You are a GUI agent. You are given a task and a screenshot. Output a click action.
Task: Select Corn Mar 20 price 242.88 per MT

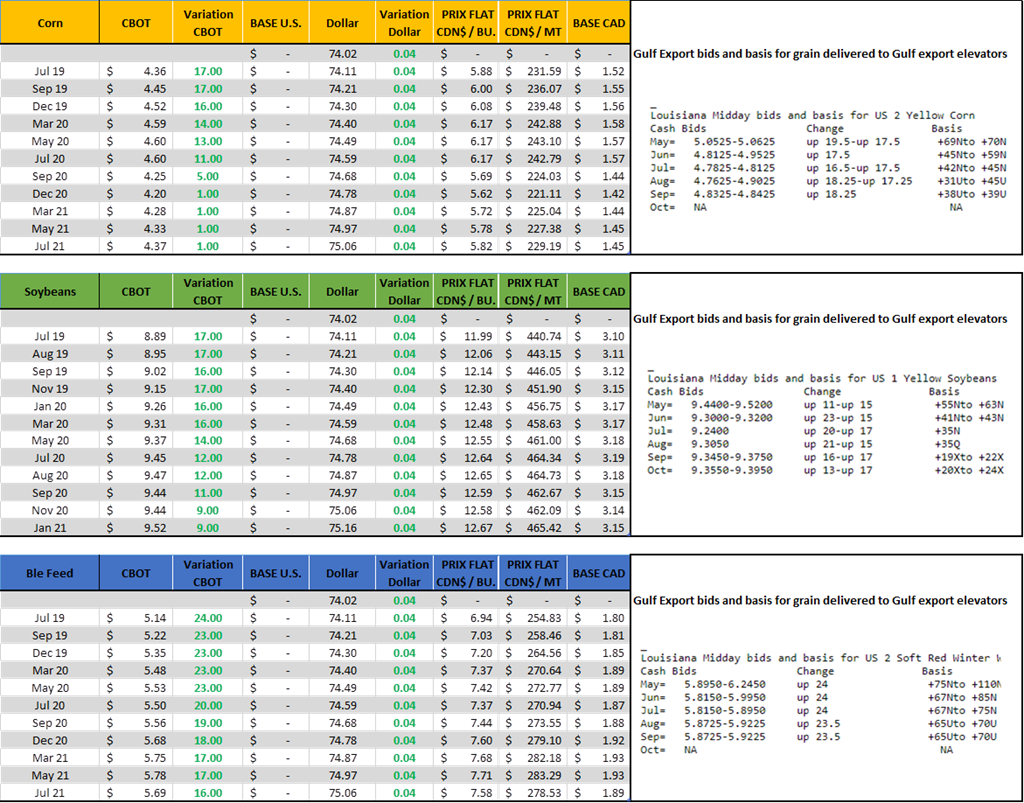(534, 123)
